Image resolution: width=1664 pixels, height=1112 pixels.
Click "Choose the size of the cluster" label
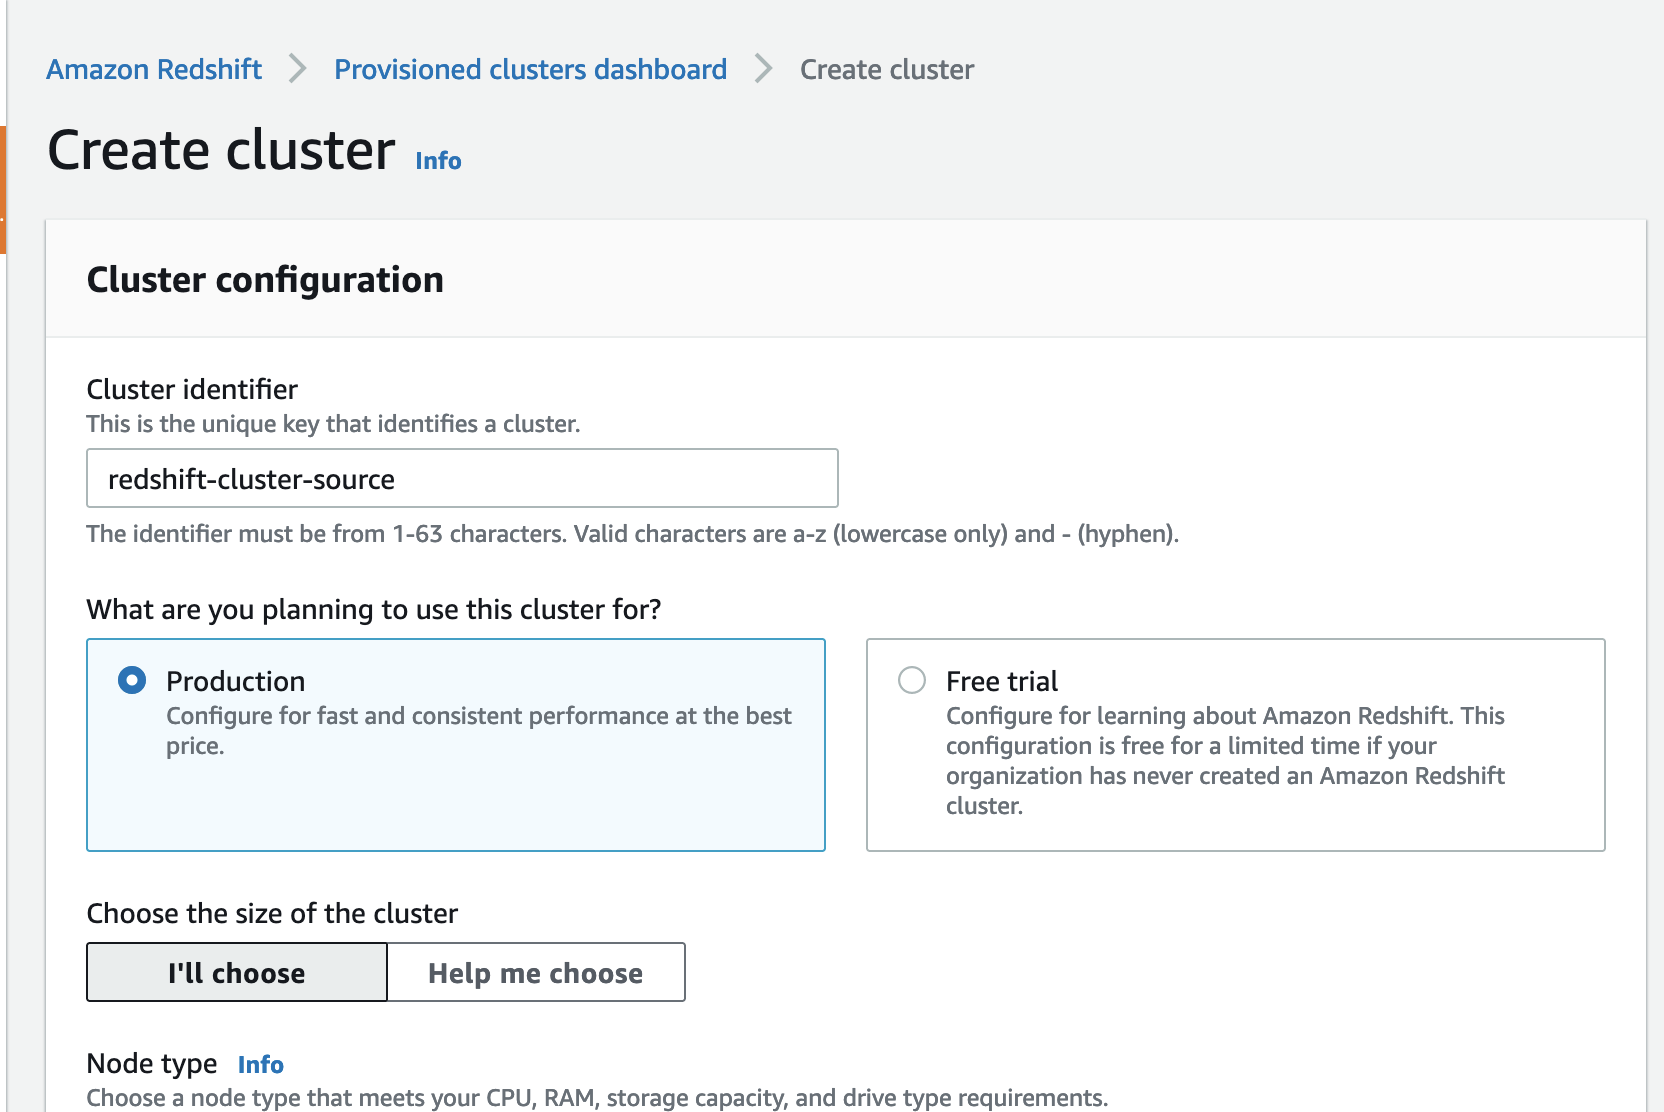coord(272,914)
